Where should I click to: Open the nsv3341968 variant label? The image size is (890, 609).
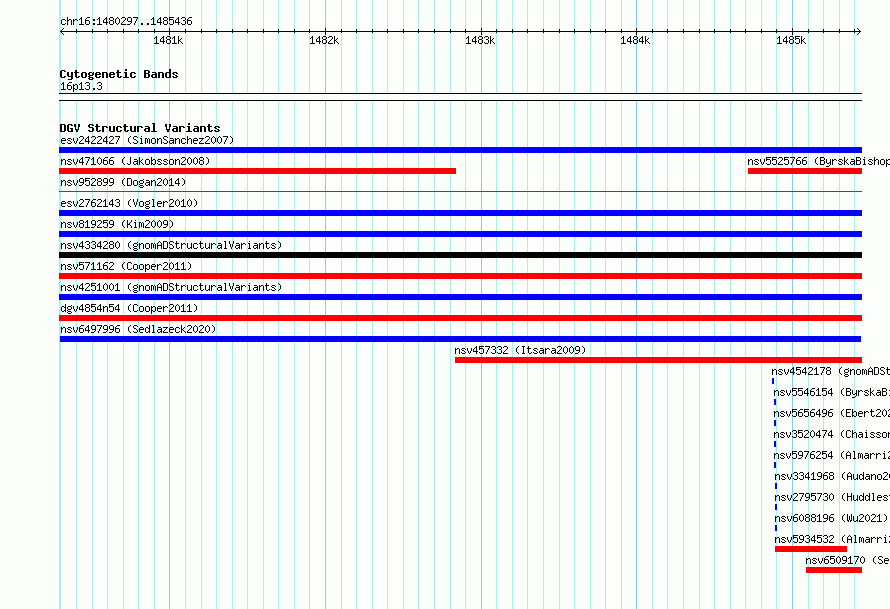pos(832,476)
